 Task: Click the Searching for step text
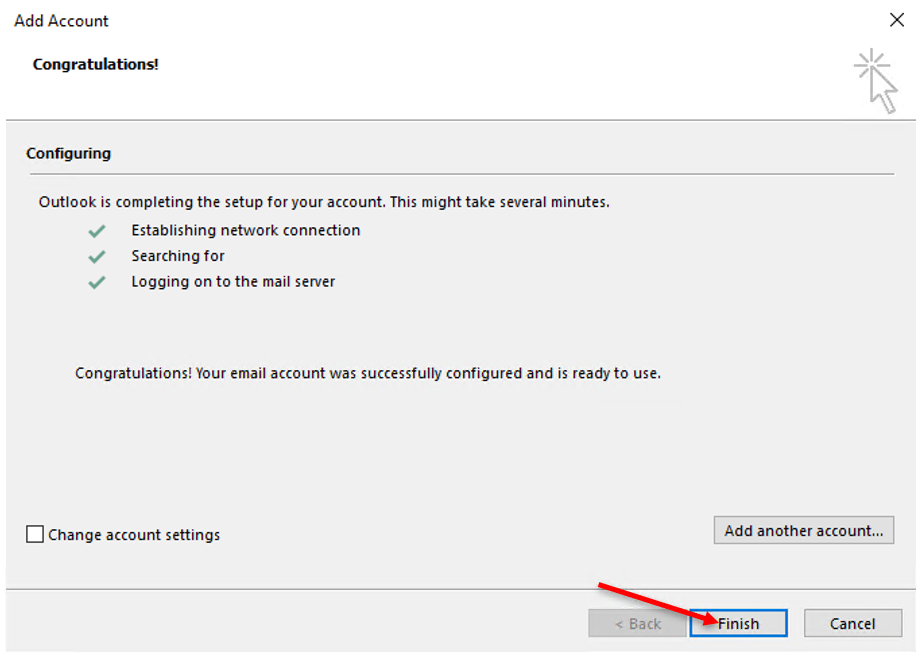pyautogui.click(x=178, y=256)
